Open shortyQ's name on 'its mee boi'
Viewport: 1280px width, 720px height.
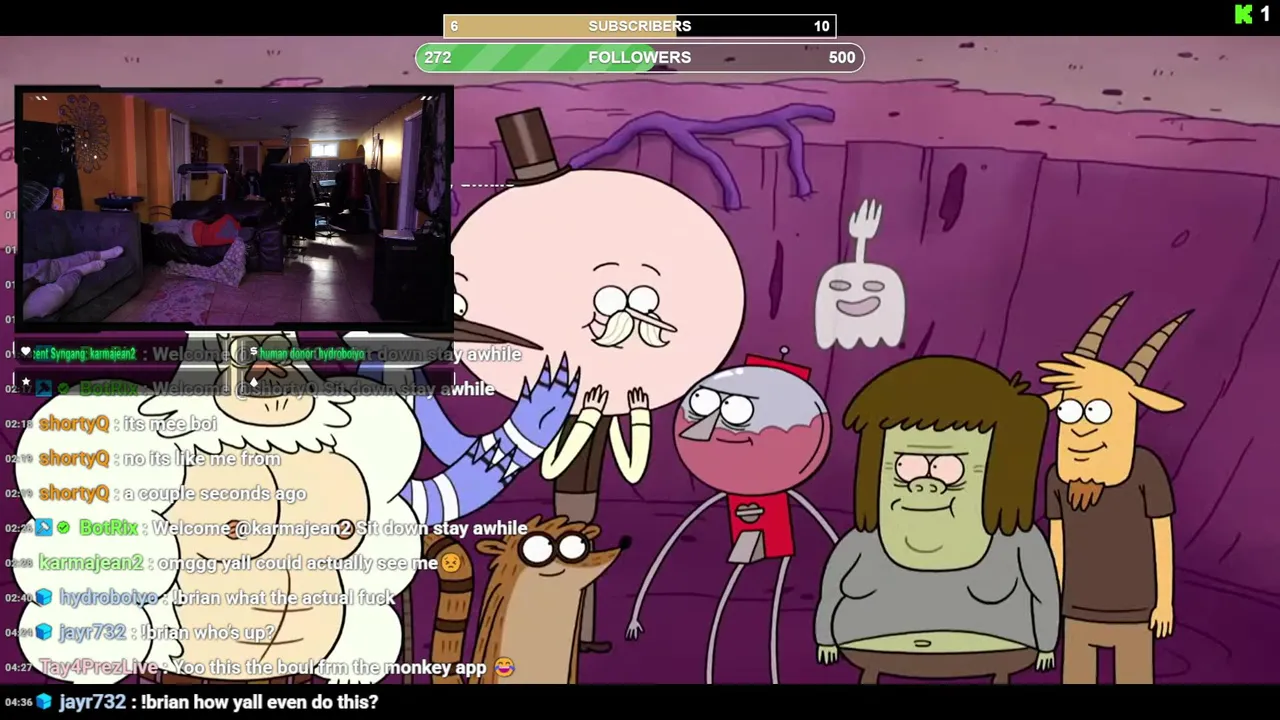click(74, 424)
